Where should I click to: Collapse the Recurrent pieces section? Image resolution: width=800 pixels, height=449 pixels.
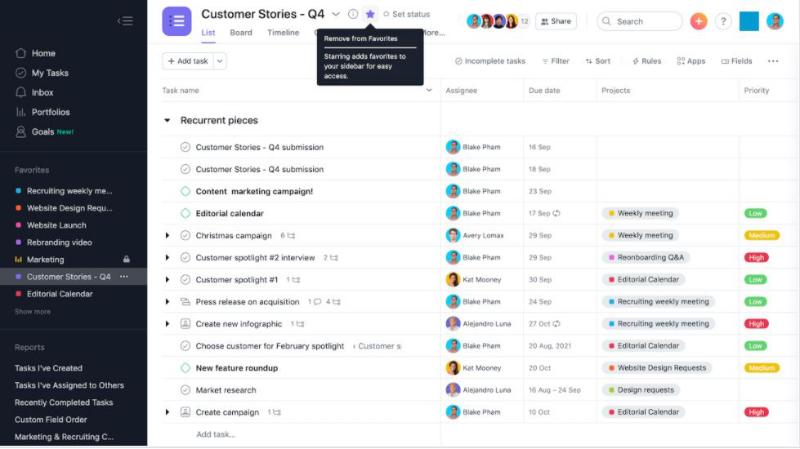167,120
